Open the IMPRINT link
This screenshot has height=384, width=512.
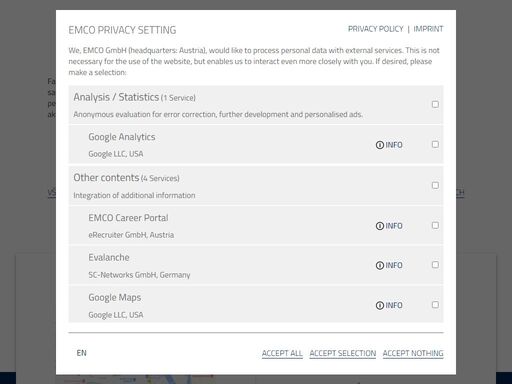coord(428,29)
